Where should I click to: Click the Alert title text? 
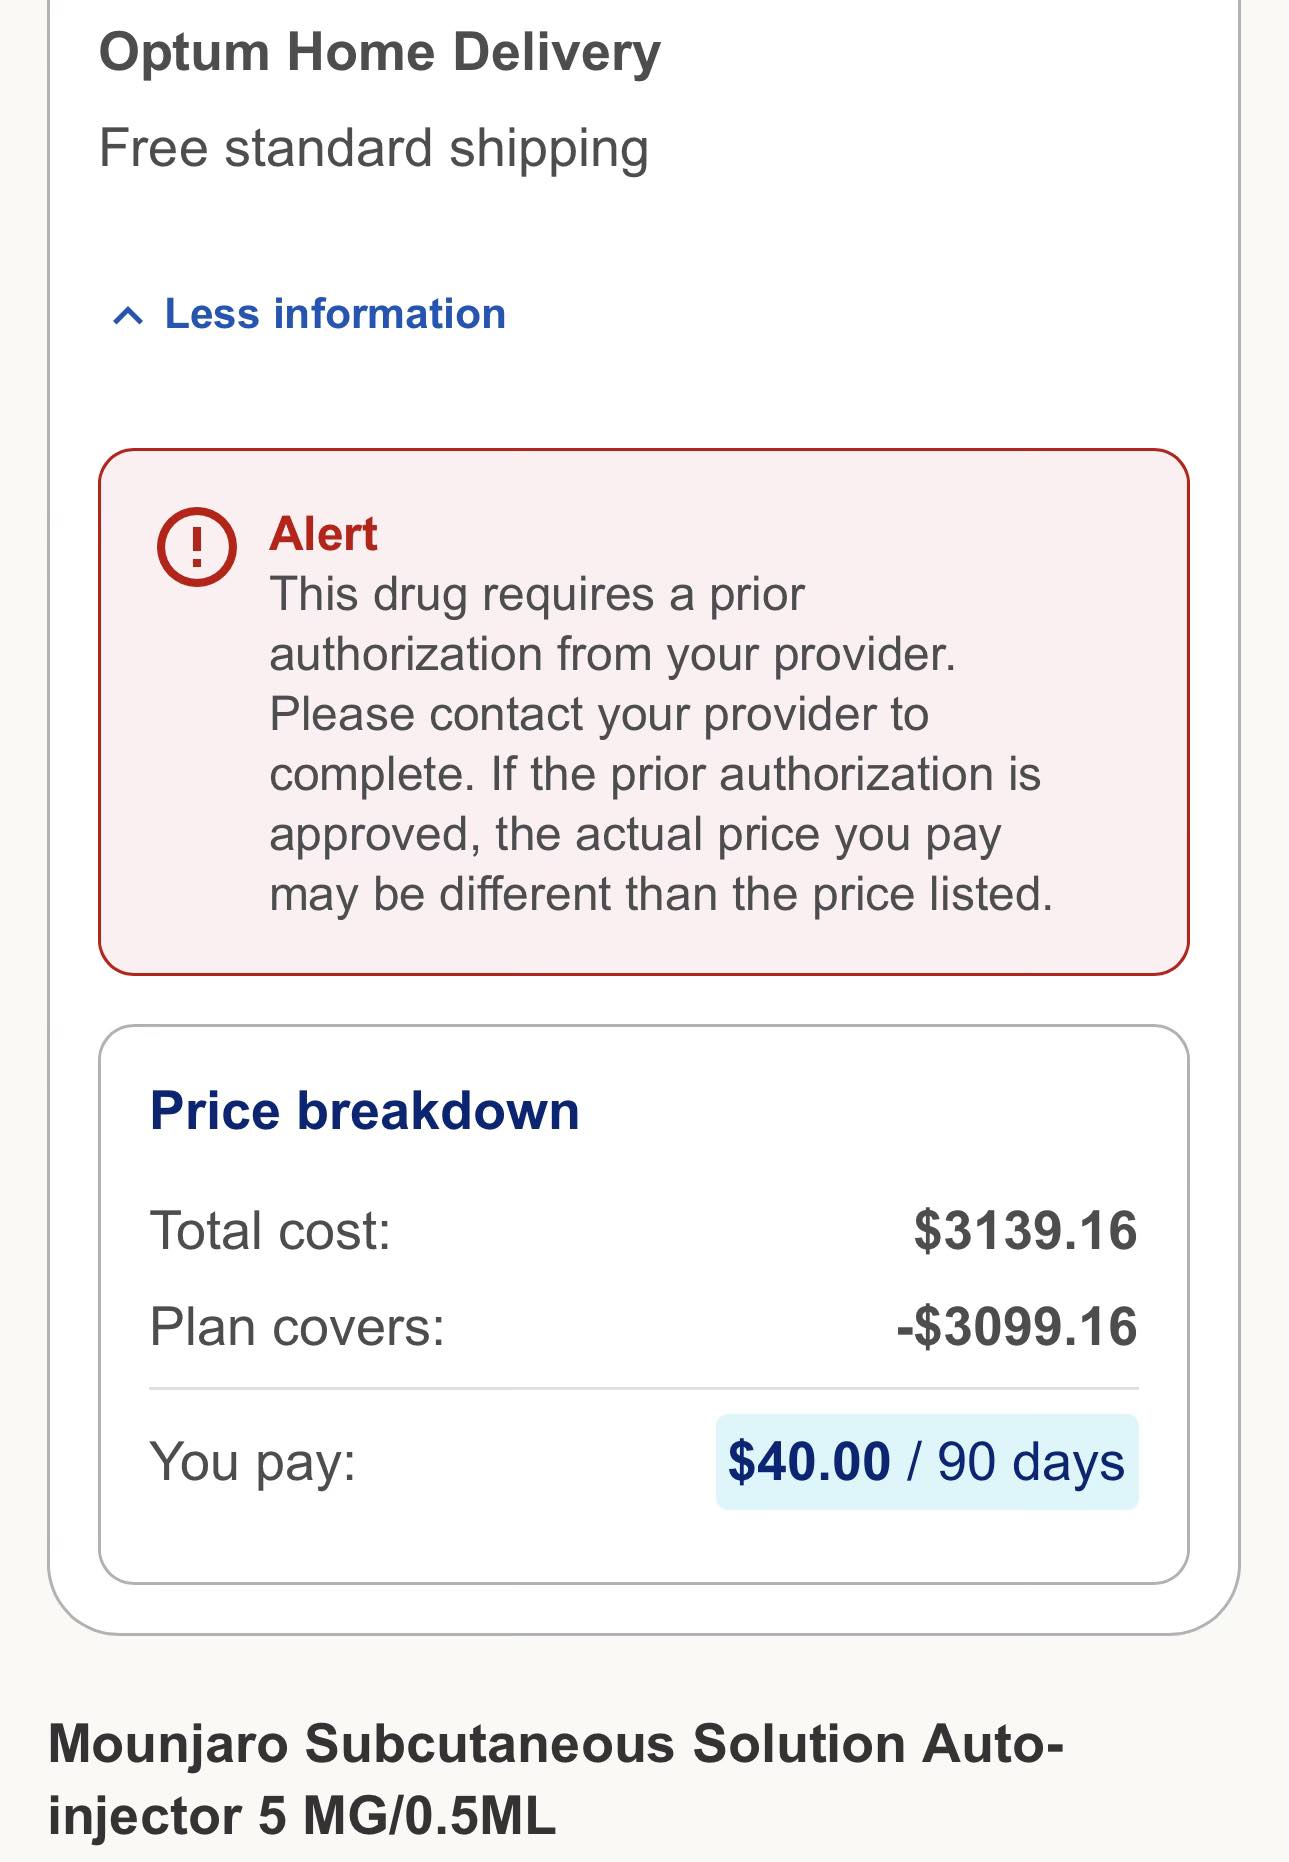[323, 534]
